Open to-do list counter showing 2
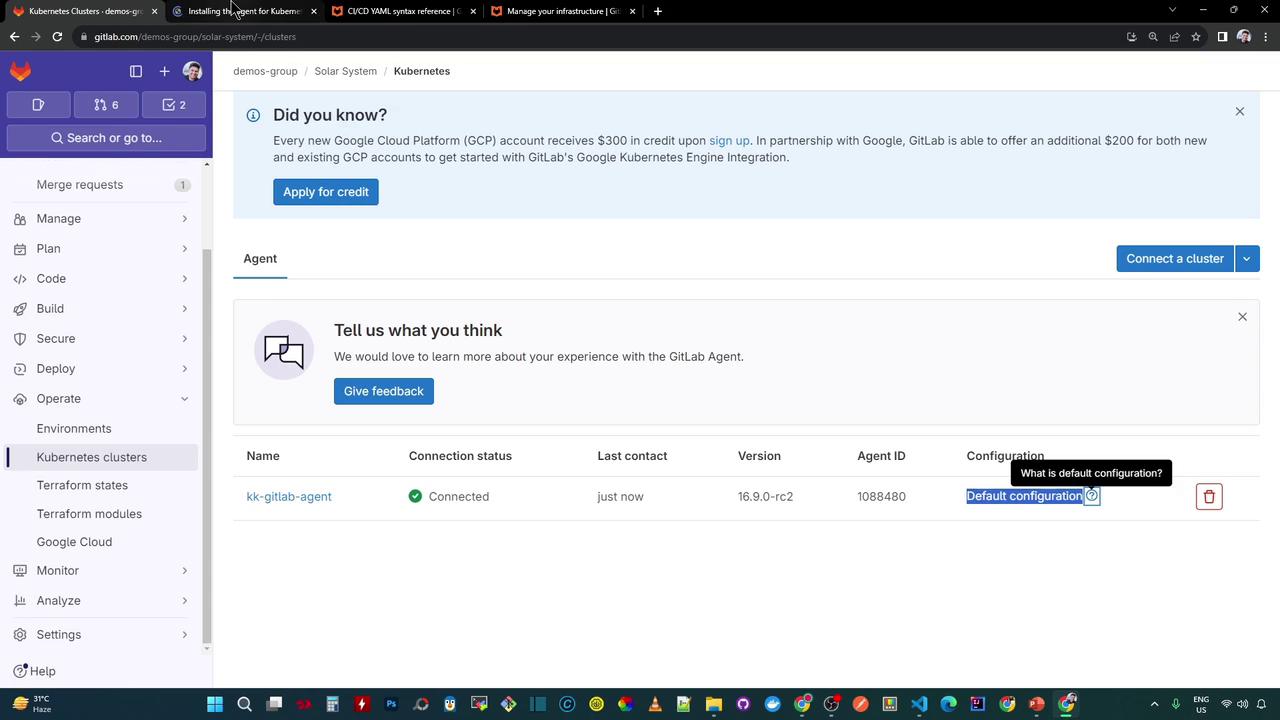The image size is (1280, 720). click(174, 105)
